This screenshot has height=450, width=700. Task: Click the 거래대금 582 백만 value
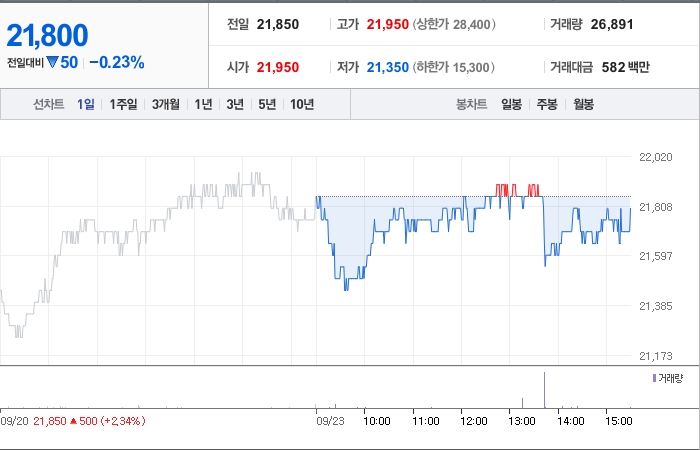coord(625,67)
